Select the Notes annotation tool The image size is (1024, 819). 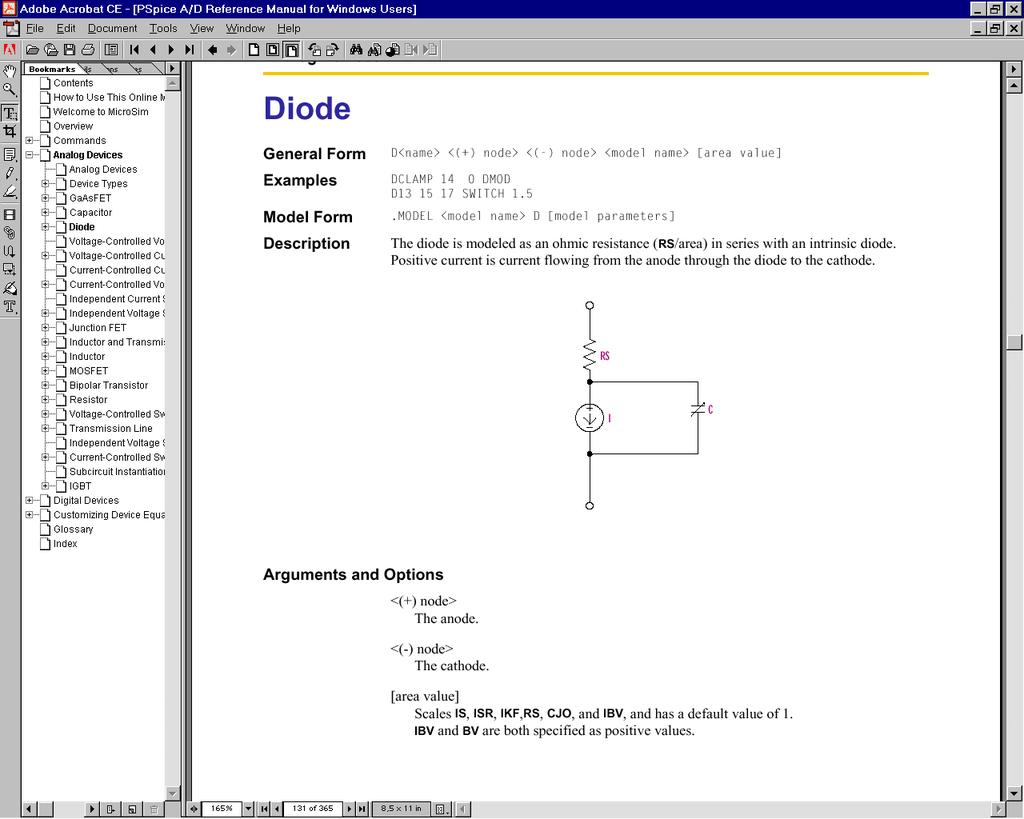(10, 155)
